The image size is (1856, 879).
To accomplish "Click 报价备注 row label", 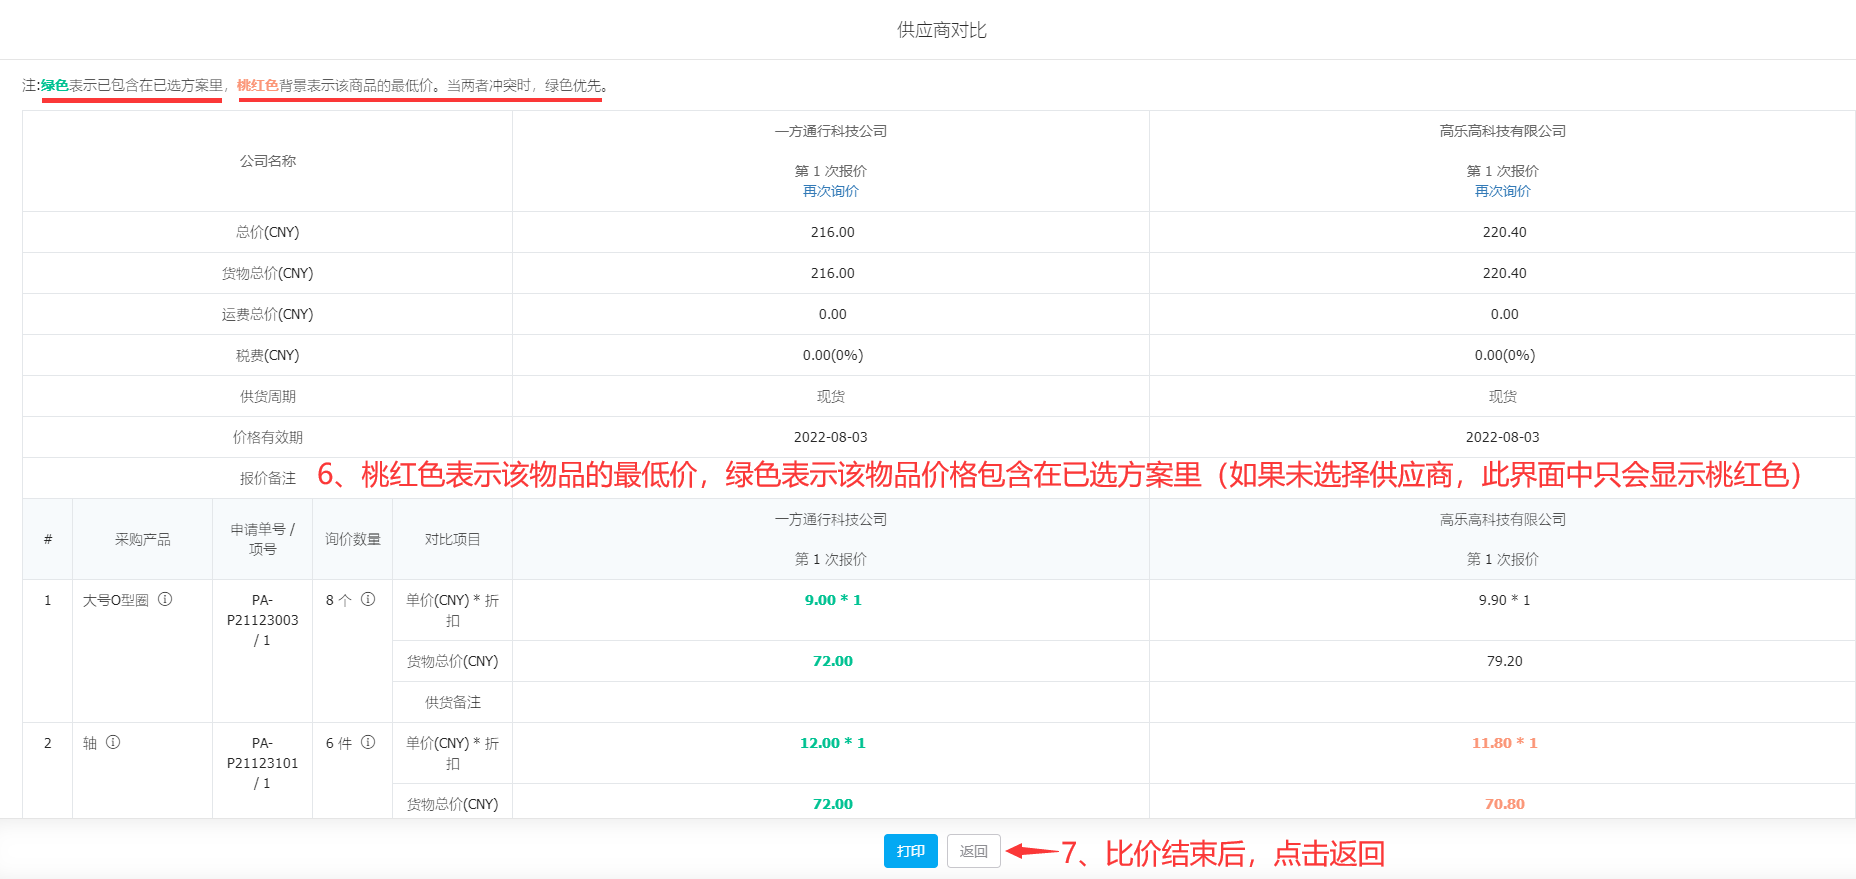I will point(267,478).
